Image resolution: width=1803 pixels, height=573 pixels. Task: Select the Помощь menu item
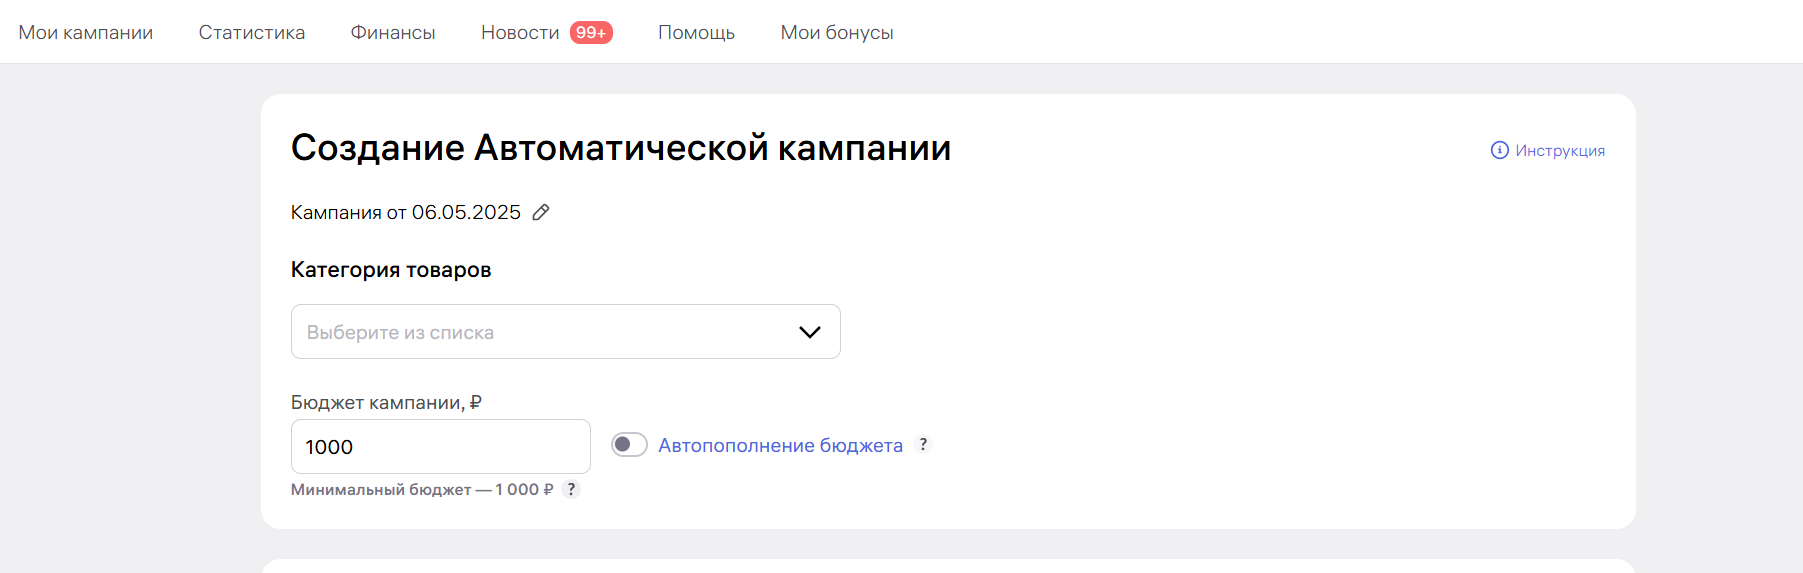tap(696, 33)
